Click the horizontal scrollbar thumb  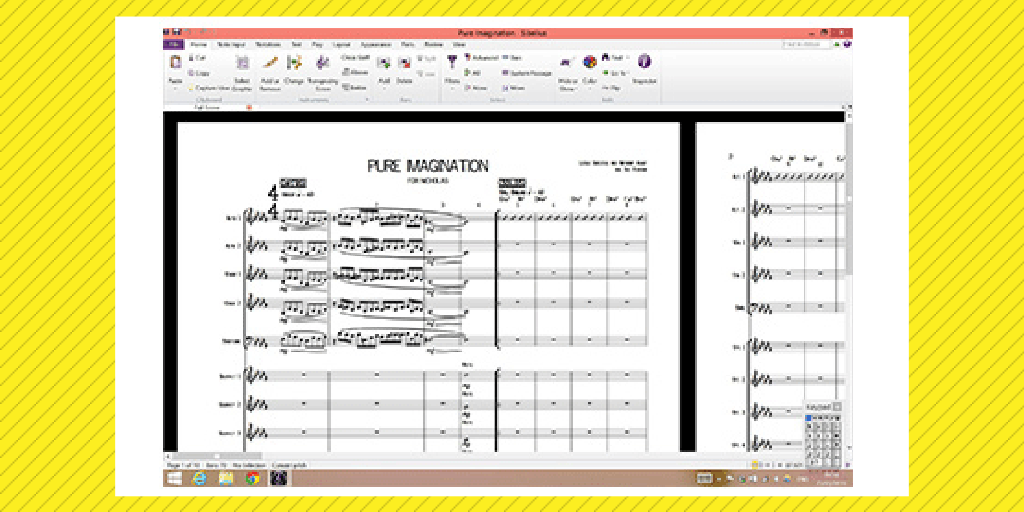point(216,456)
